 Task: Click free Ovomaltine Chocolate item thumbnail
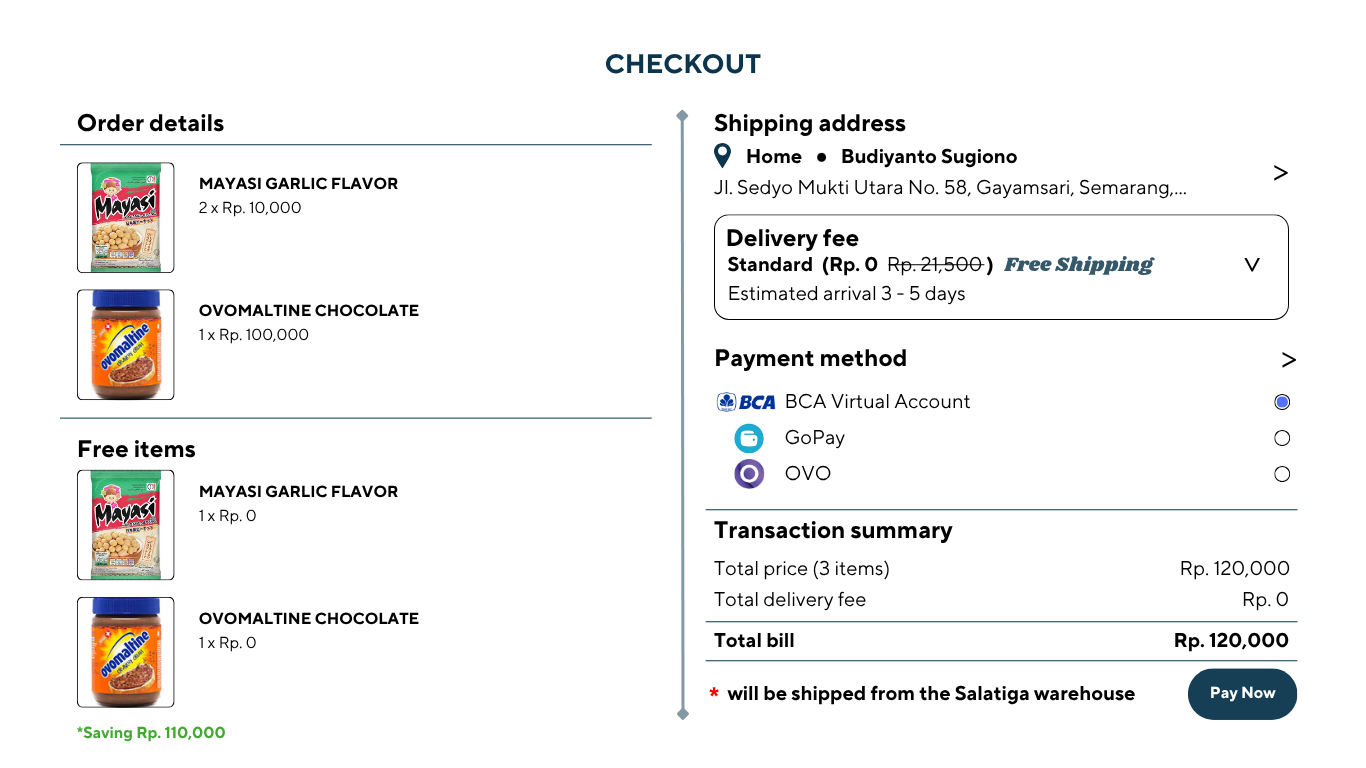point(126,652)
